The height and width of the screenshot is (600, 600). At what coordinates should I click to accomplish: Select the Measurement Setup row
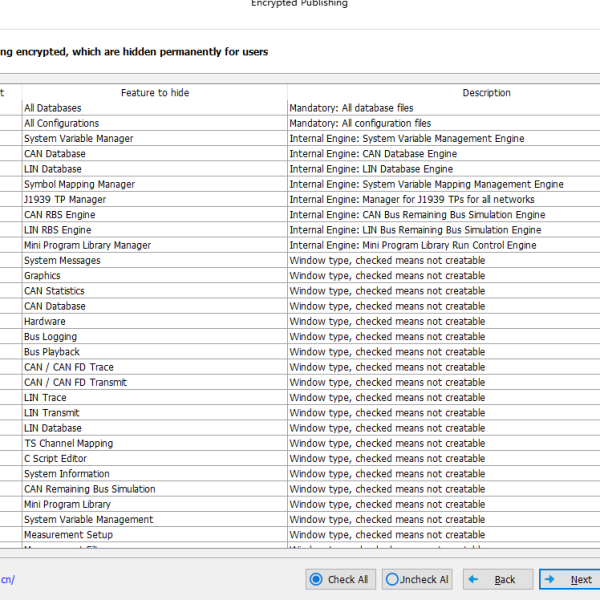pos(68,535)
